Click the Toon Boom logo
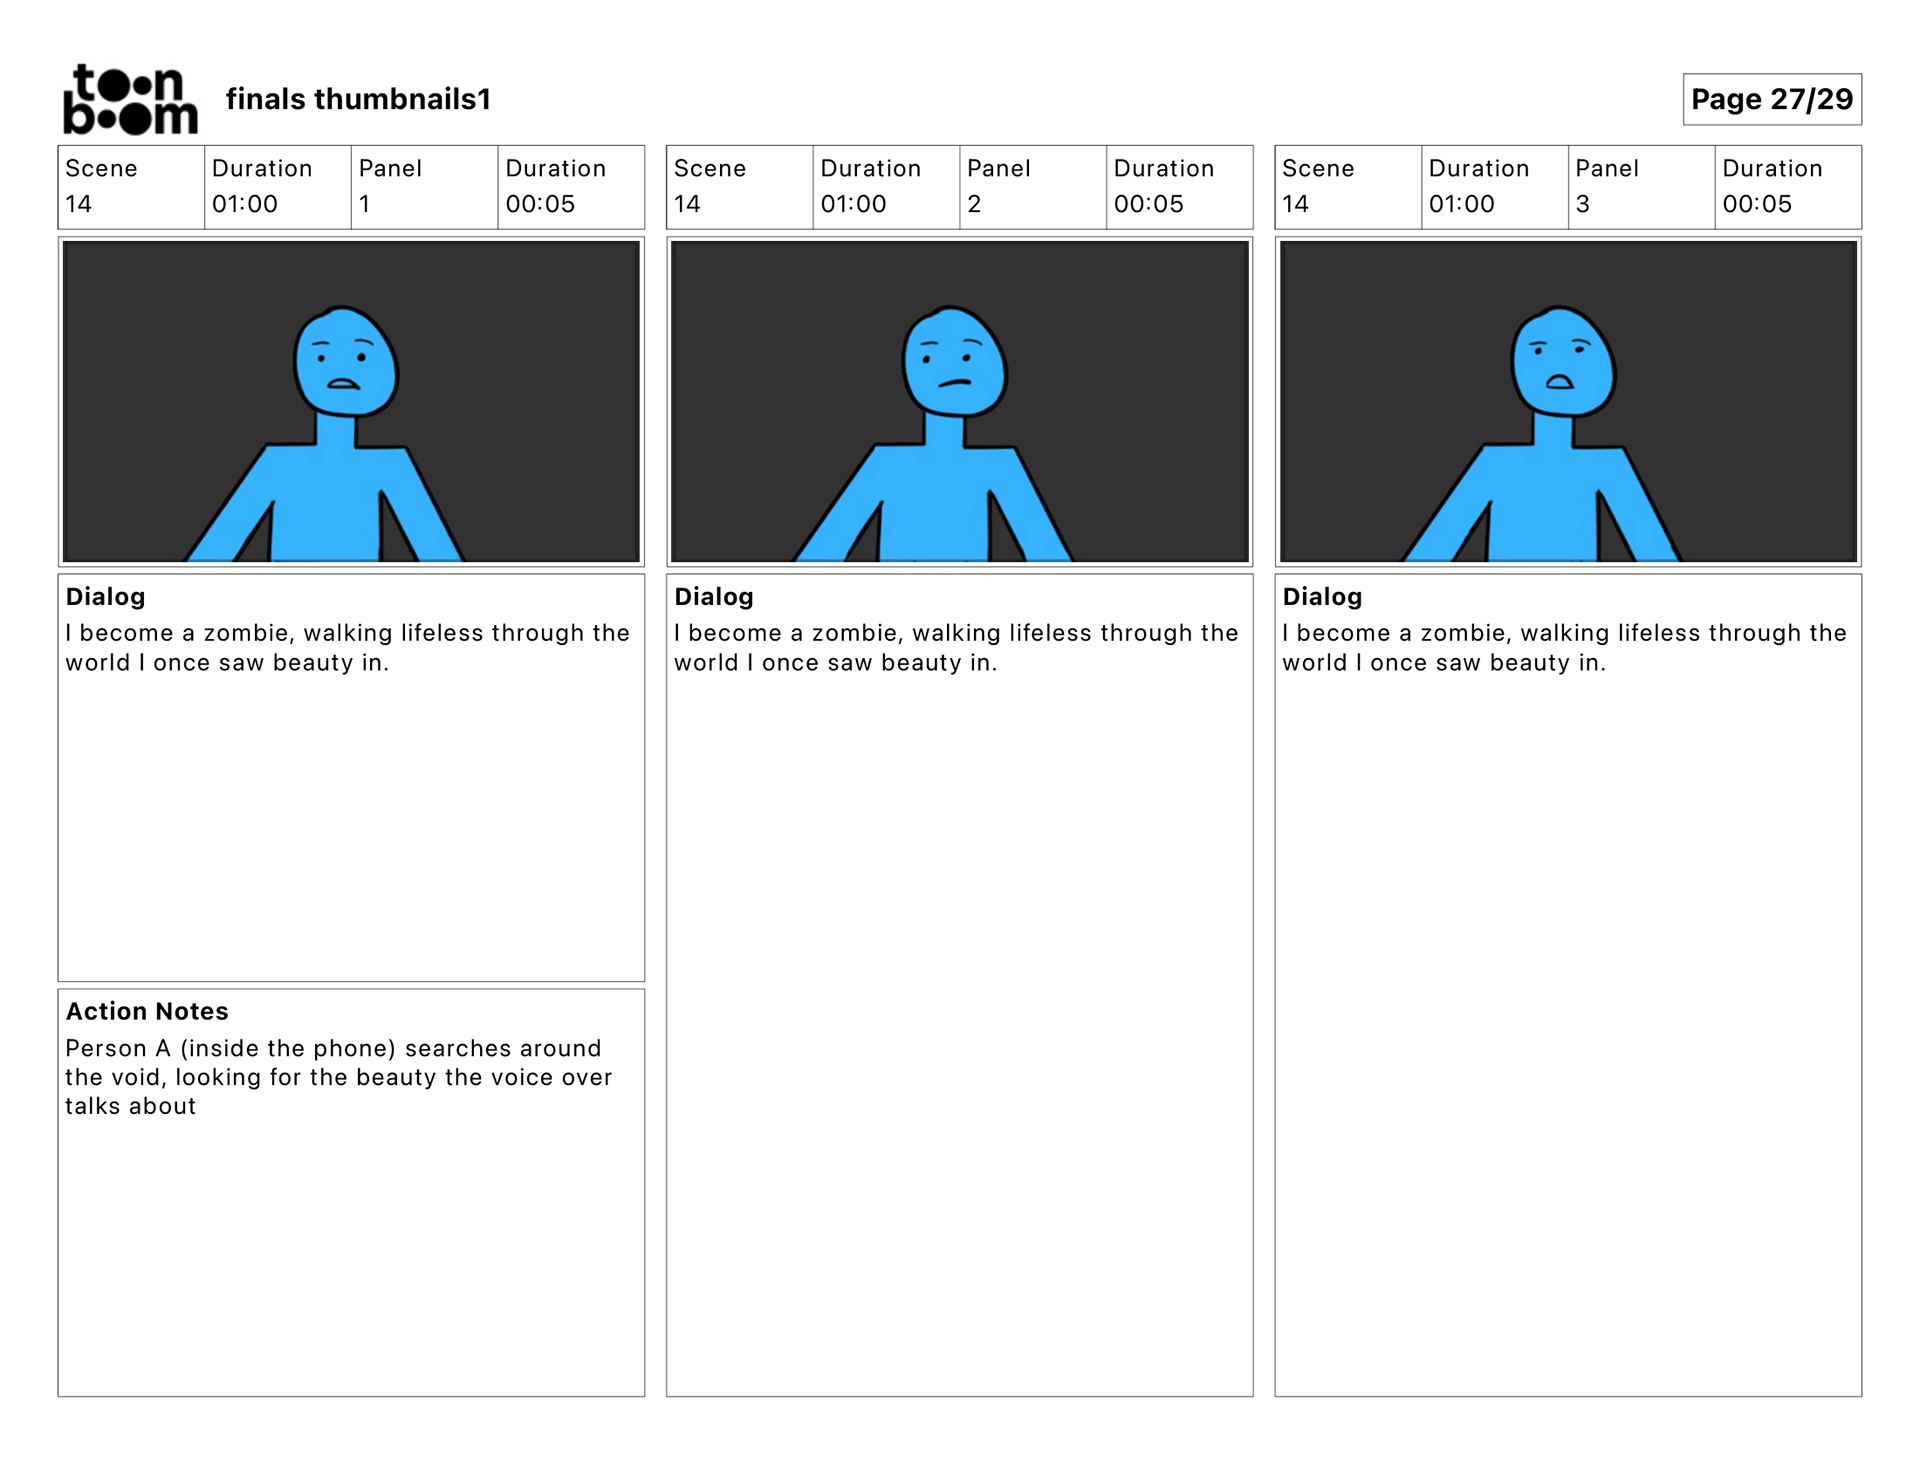 [x=130, y=99]
